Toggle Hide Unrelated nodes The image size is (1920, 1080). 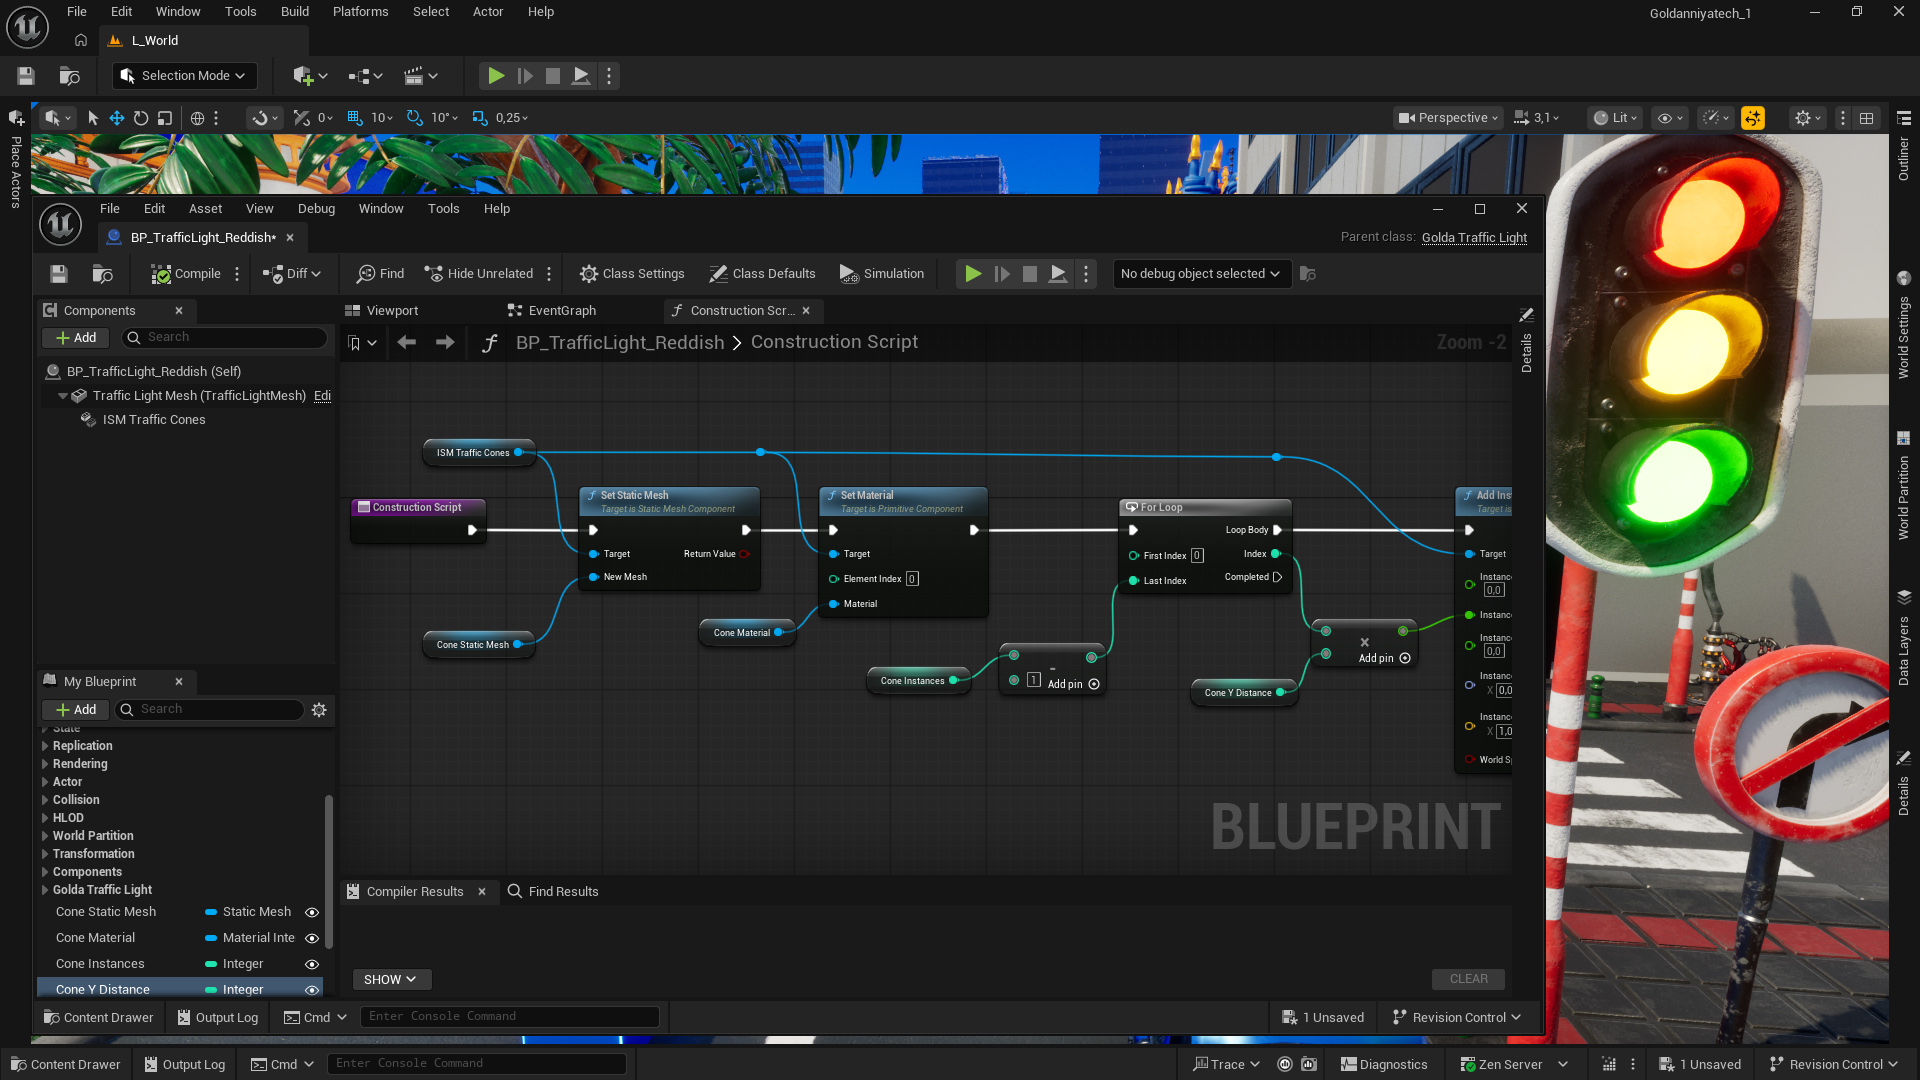click(x=479, y=274)
